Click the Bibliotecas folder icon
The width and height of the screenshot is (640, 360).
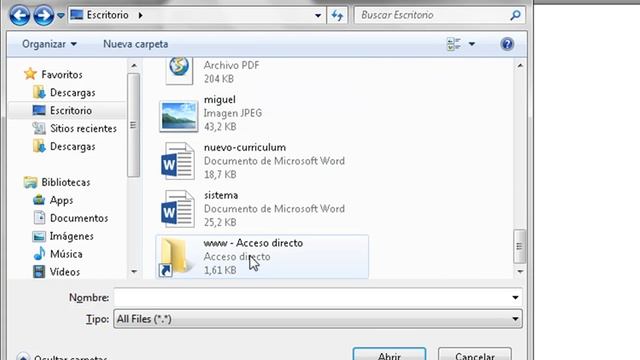pyautogui.click(x=30, y=182)
